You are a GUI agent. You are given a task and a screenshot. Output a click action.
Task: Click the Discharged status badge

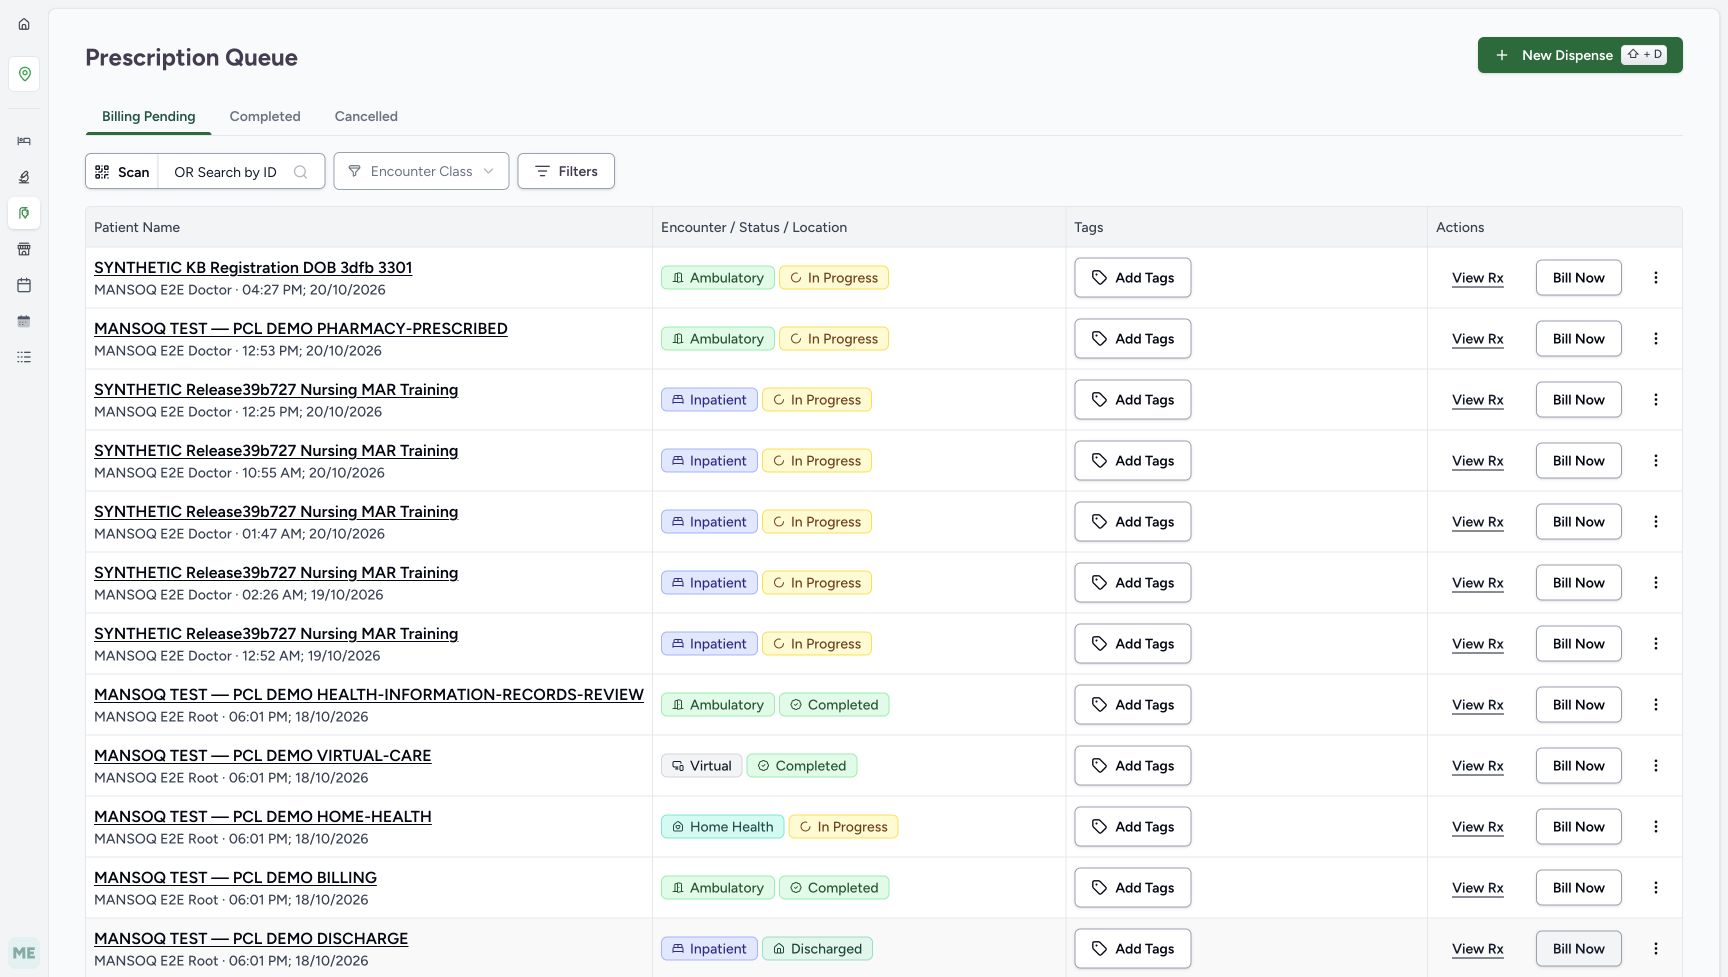pos(817,949)
